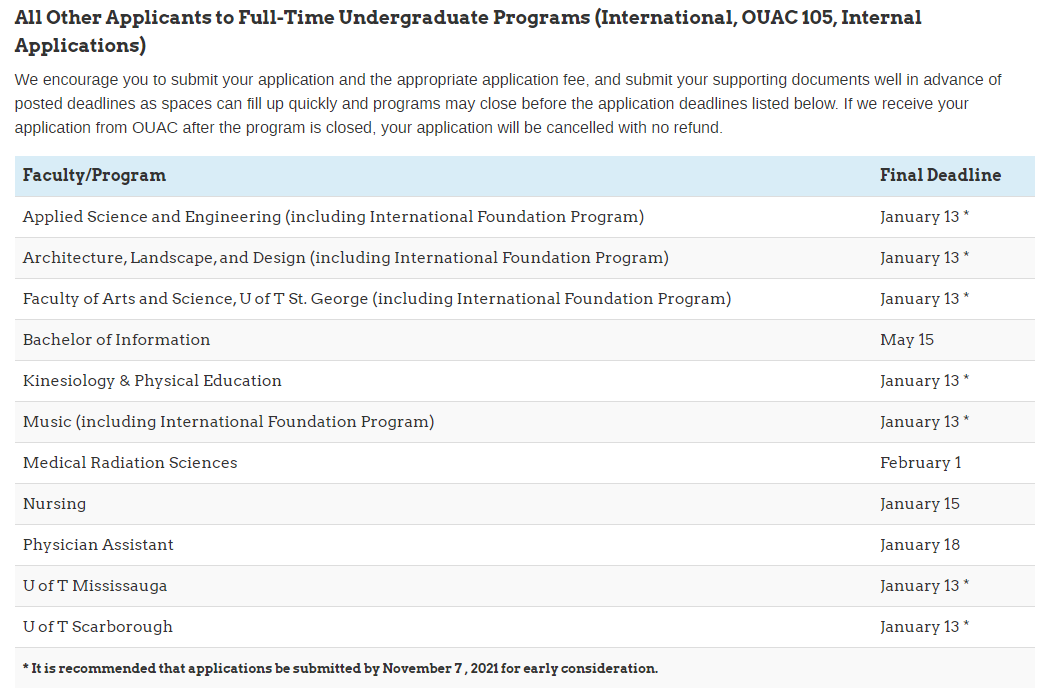Click the November 7, 2021 early consideration footnote
The image size is (1048, 688).
340,668
